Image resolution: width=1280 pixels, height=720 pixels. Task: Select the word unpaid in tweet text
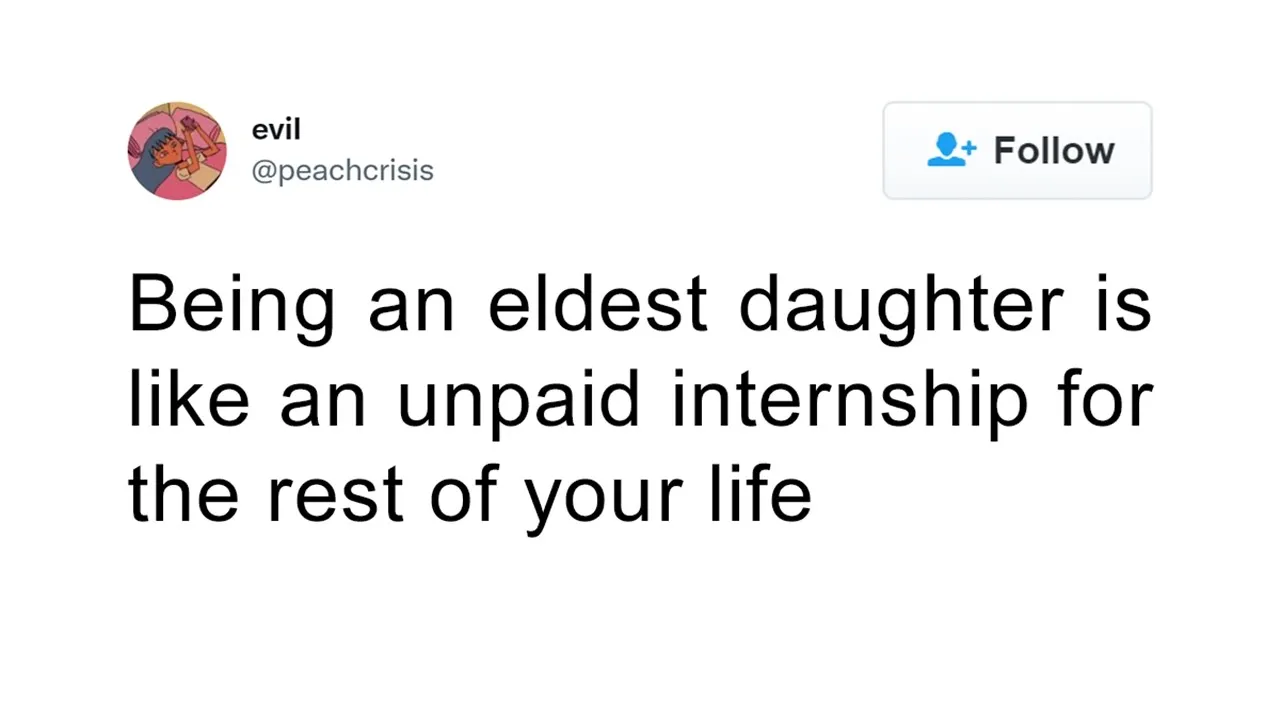518,400
